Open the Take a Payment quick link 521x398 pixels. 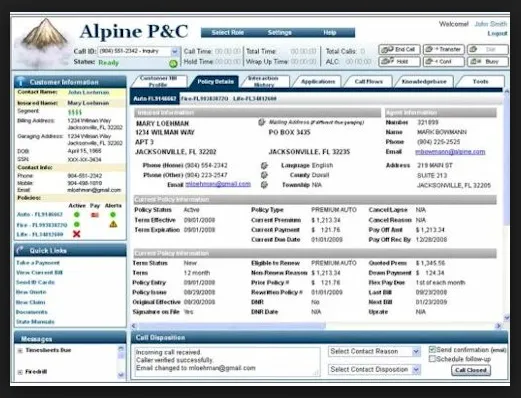pos(38,263)
